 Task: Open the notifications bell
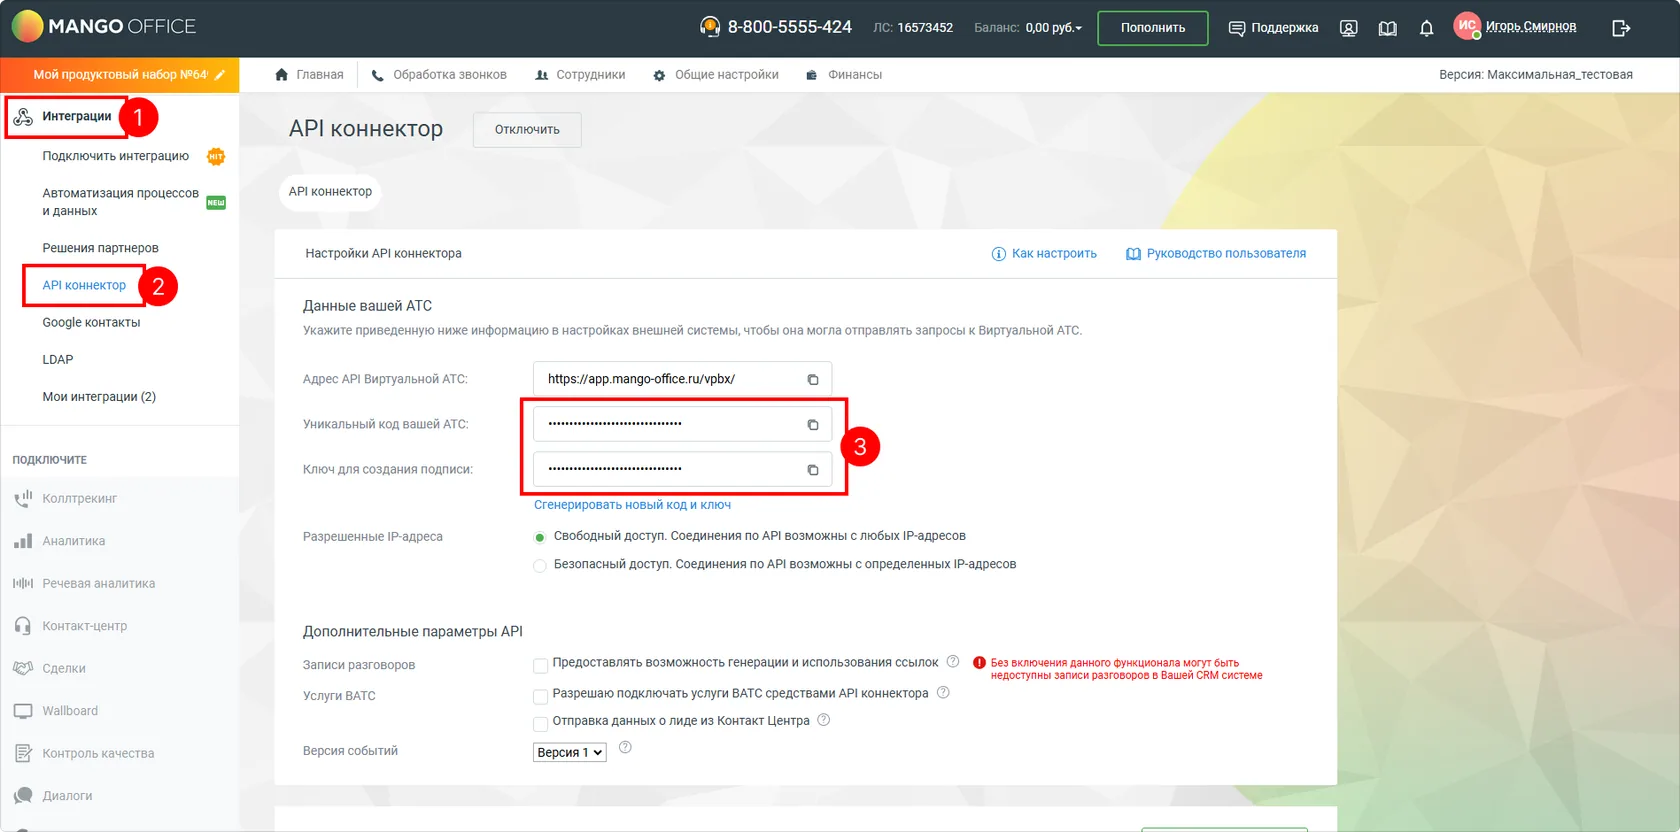tap(1426, 28)
